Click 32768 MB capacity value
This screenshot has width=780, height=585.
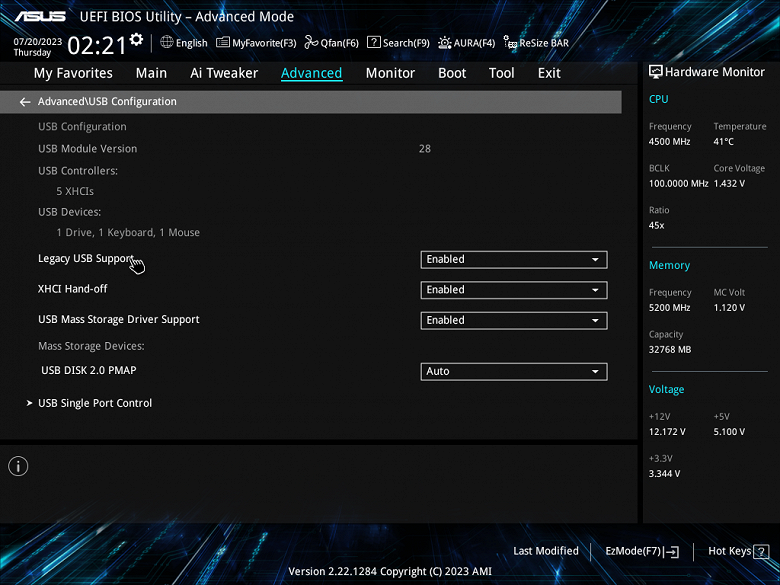click(x=670, y=350)
